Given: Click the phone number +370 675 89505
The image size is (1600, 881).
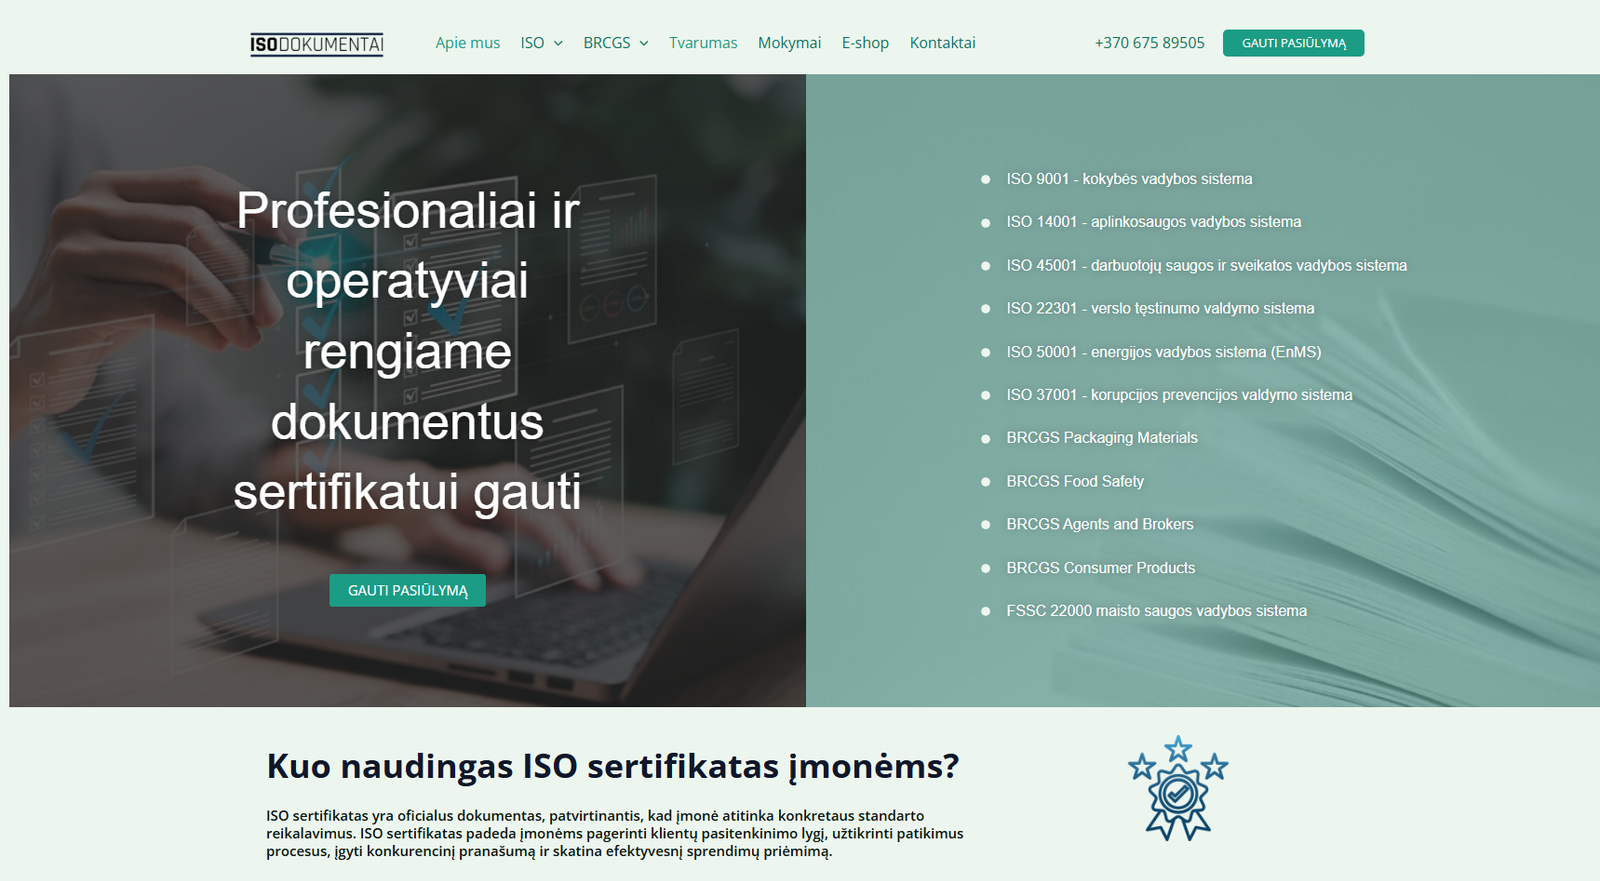Looking at the screenshot, I should point(1149,43).
